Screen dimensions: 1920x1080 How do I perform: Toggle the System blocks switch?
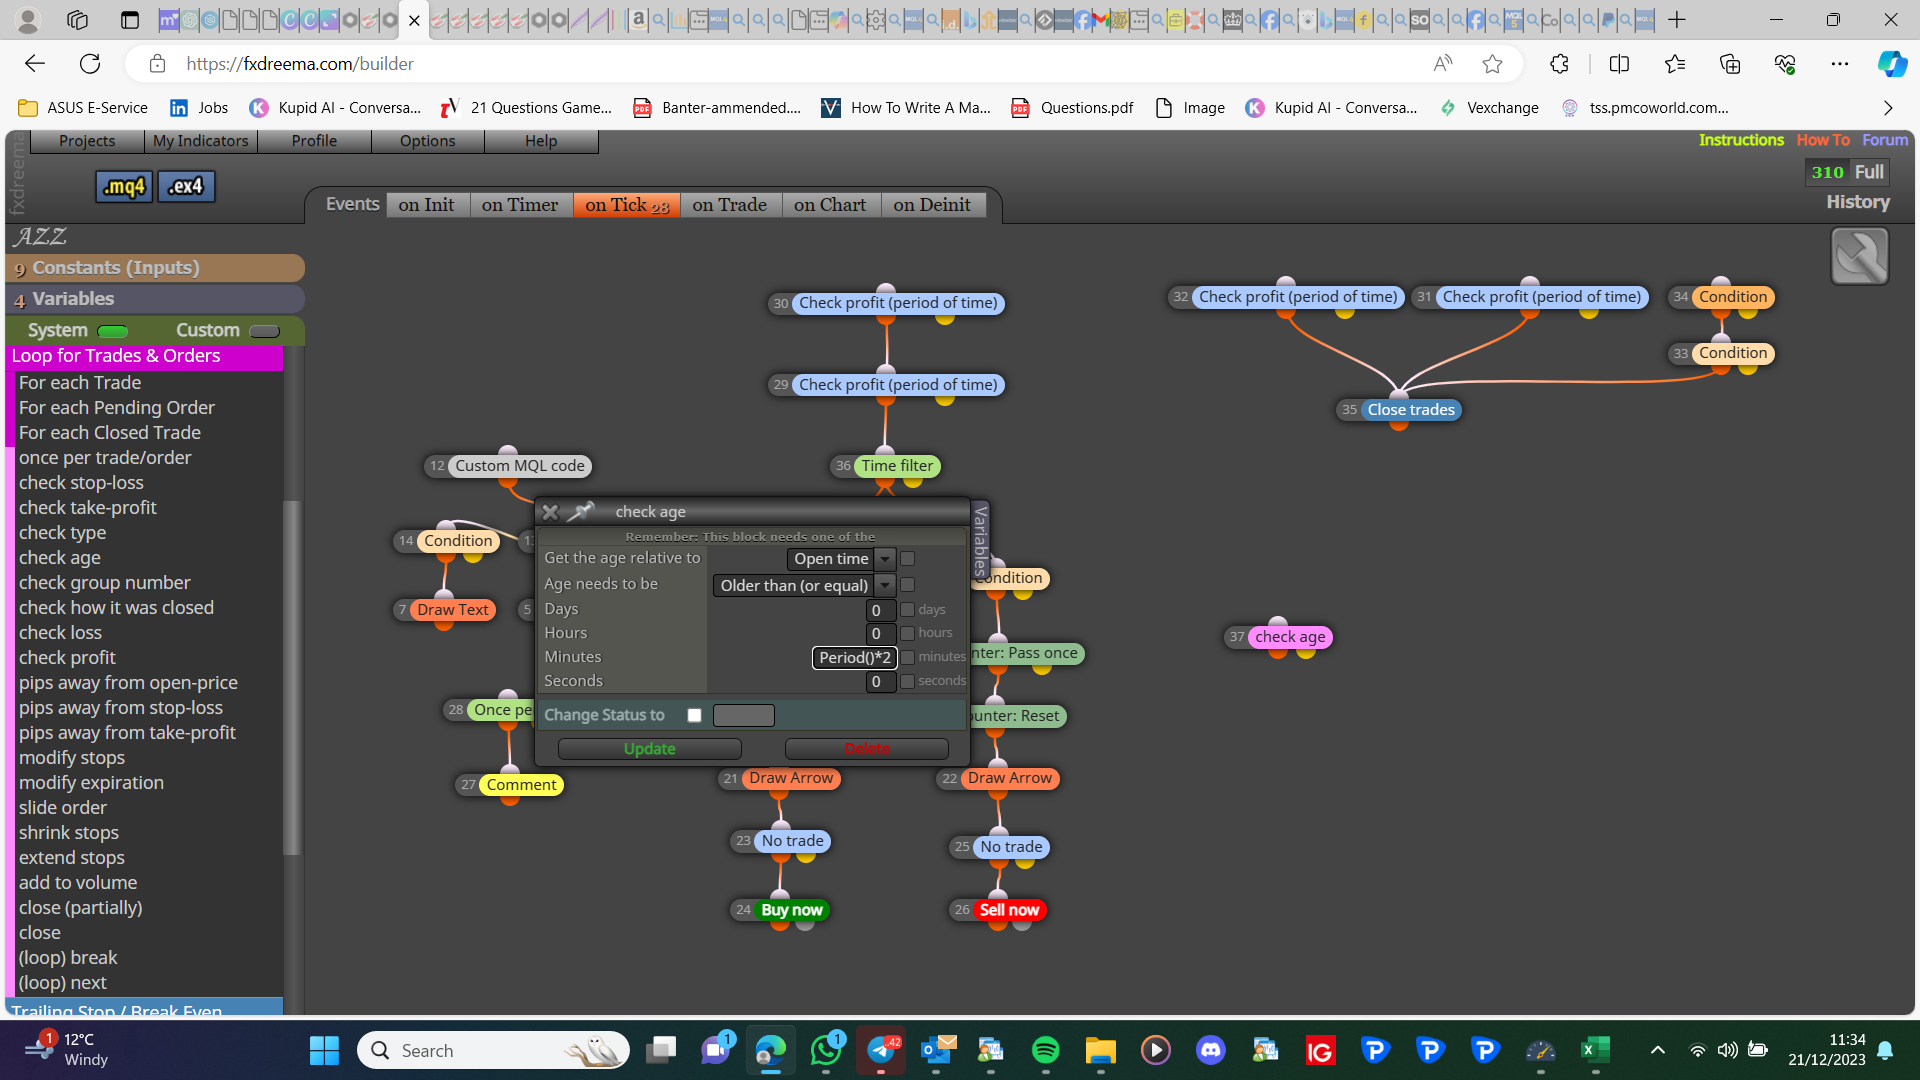coord(112,331)
